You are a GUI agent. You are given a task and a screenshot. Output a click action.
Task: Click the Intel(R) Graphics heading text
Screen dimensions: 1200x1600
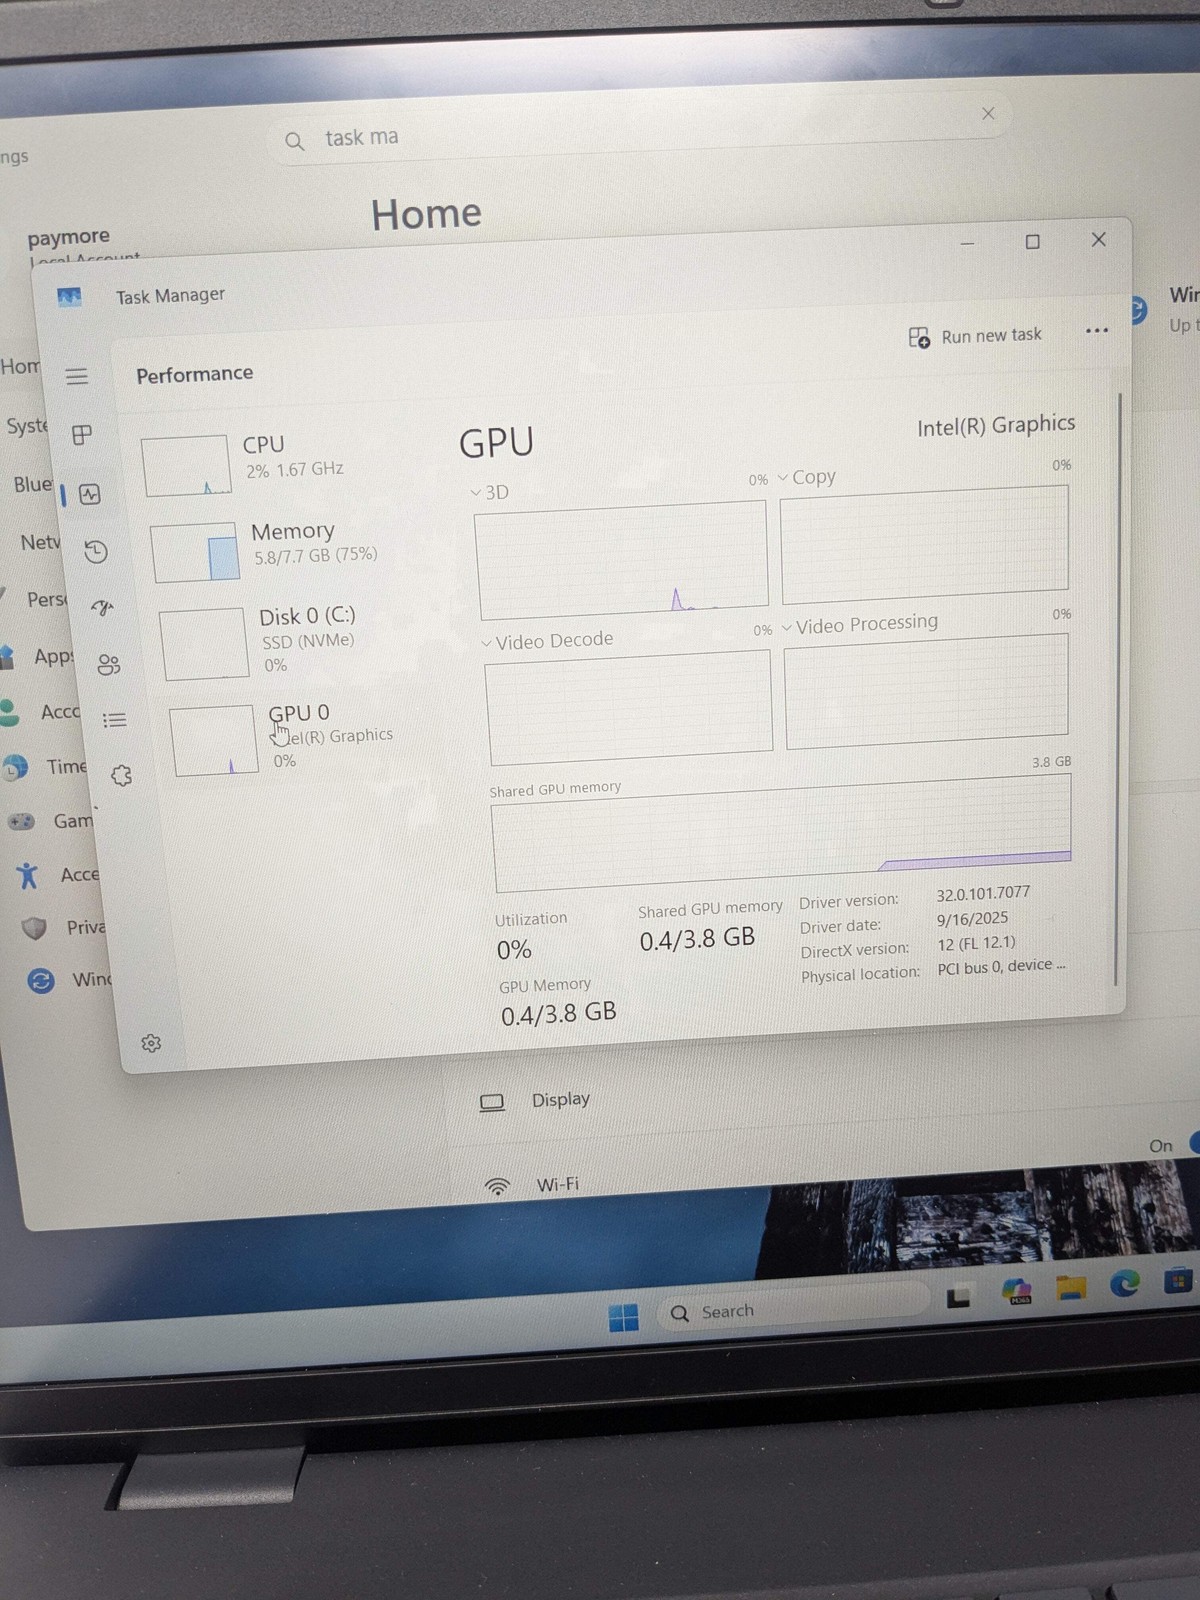click(996, 425)
